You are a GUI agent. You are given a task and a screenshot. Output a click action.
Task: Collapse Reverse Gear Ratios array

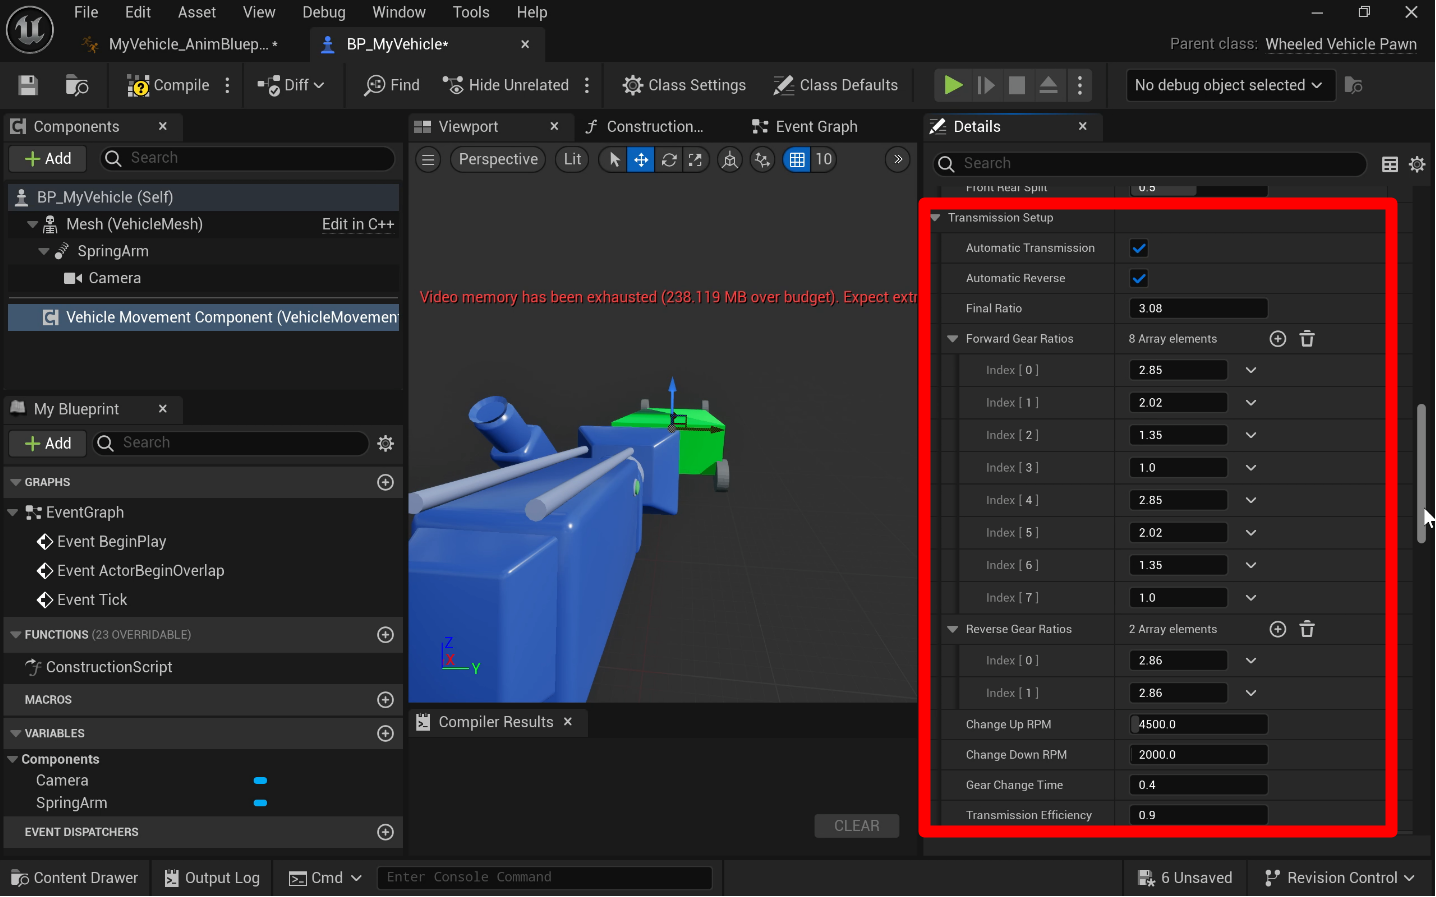[x=953, y=629]
